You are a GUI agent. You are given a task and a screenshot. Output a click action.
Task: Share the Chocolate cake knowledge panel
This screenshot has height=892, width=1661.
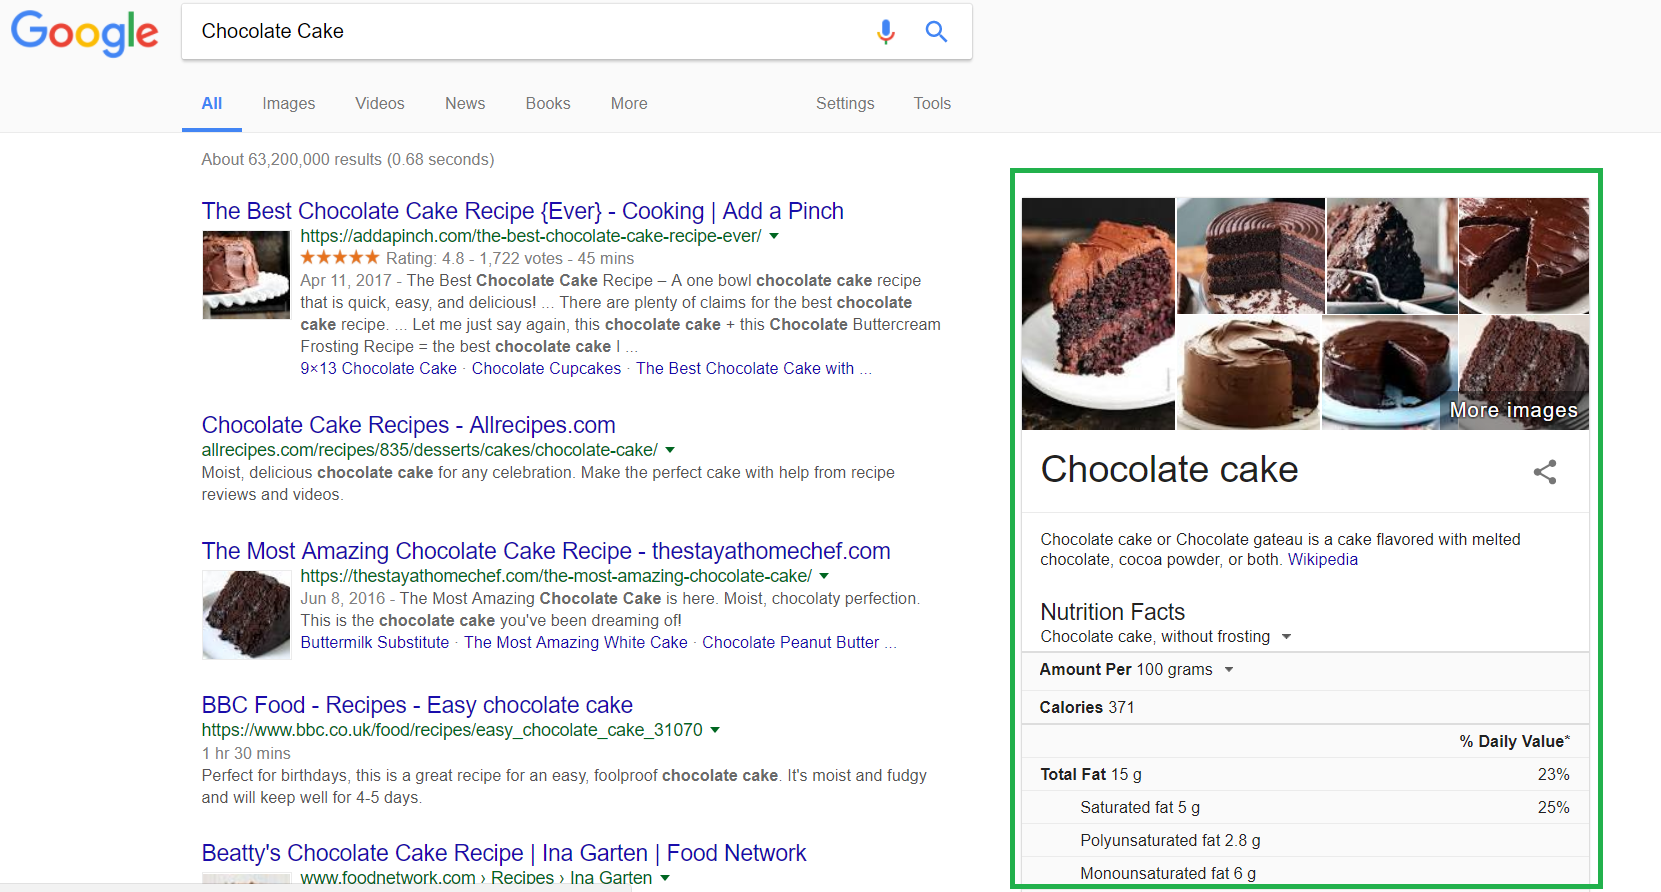1545,472
